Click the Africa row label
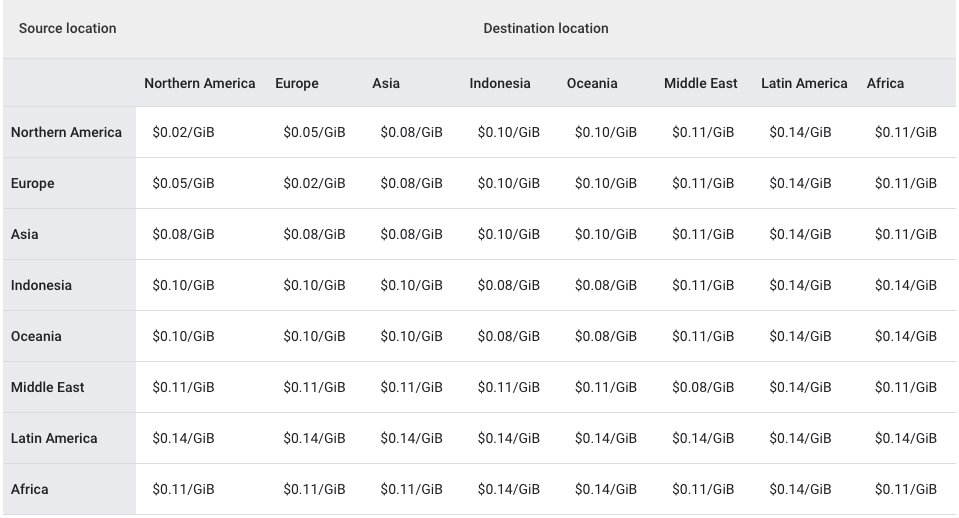Screen dimensions: 959x518 29,489
